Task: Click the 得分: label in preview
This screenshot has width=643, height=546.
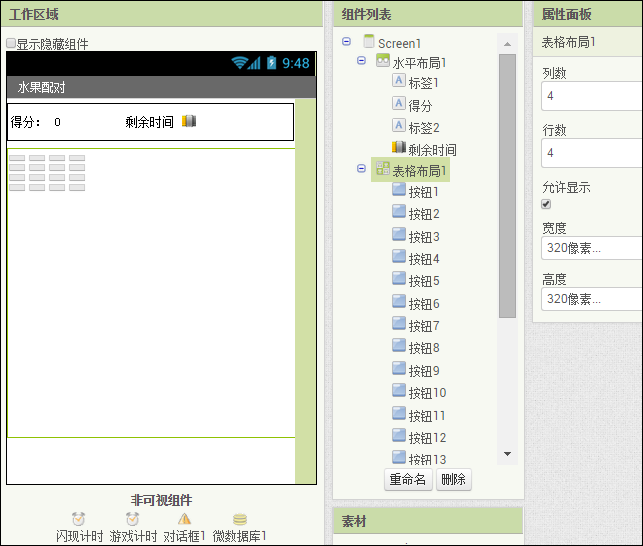Action: 26,122
